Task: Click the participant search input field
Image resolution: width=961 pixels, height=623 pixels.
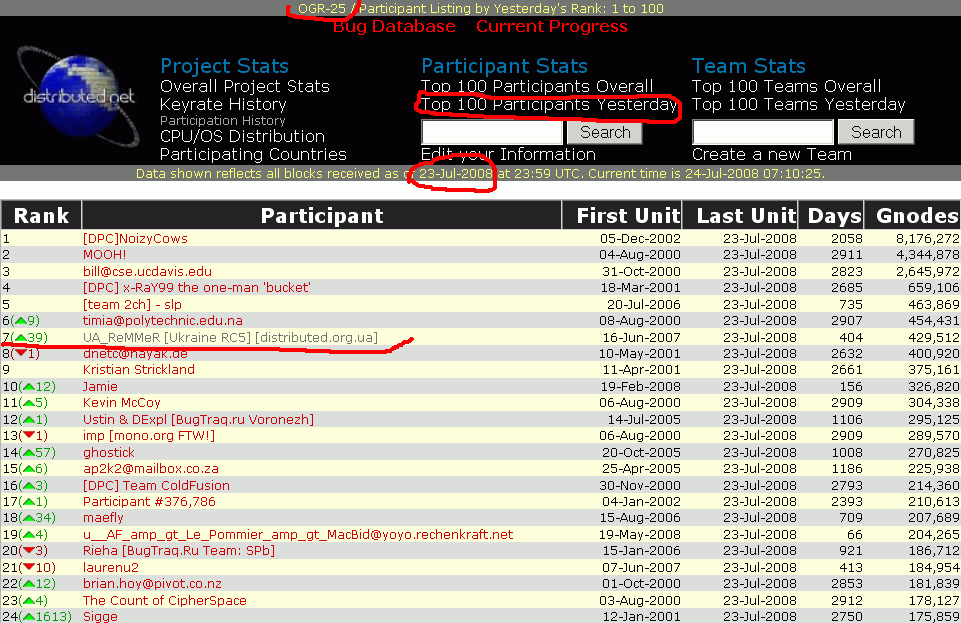Action: 492,132
